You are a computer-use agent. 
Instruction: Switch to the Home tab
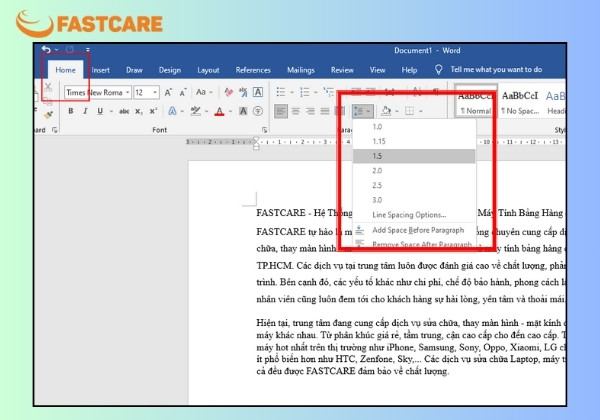tap(65, 70)
